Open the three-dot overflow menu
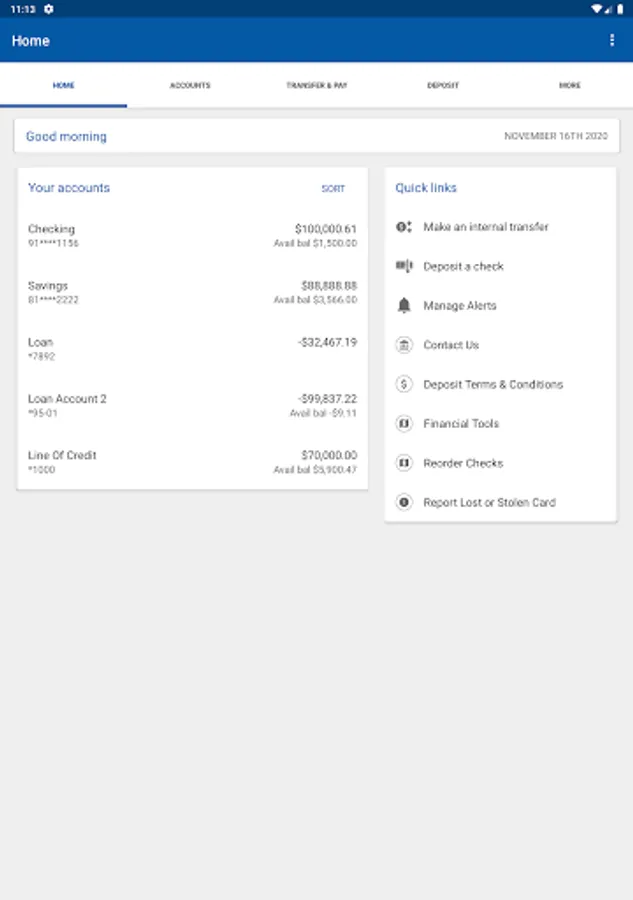Screen dimensions: 633x900 point(612,40)
